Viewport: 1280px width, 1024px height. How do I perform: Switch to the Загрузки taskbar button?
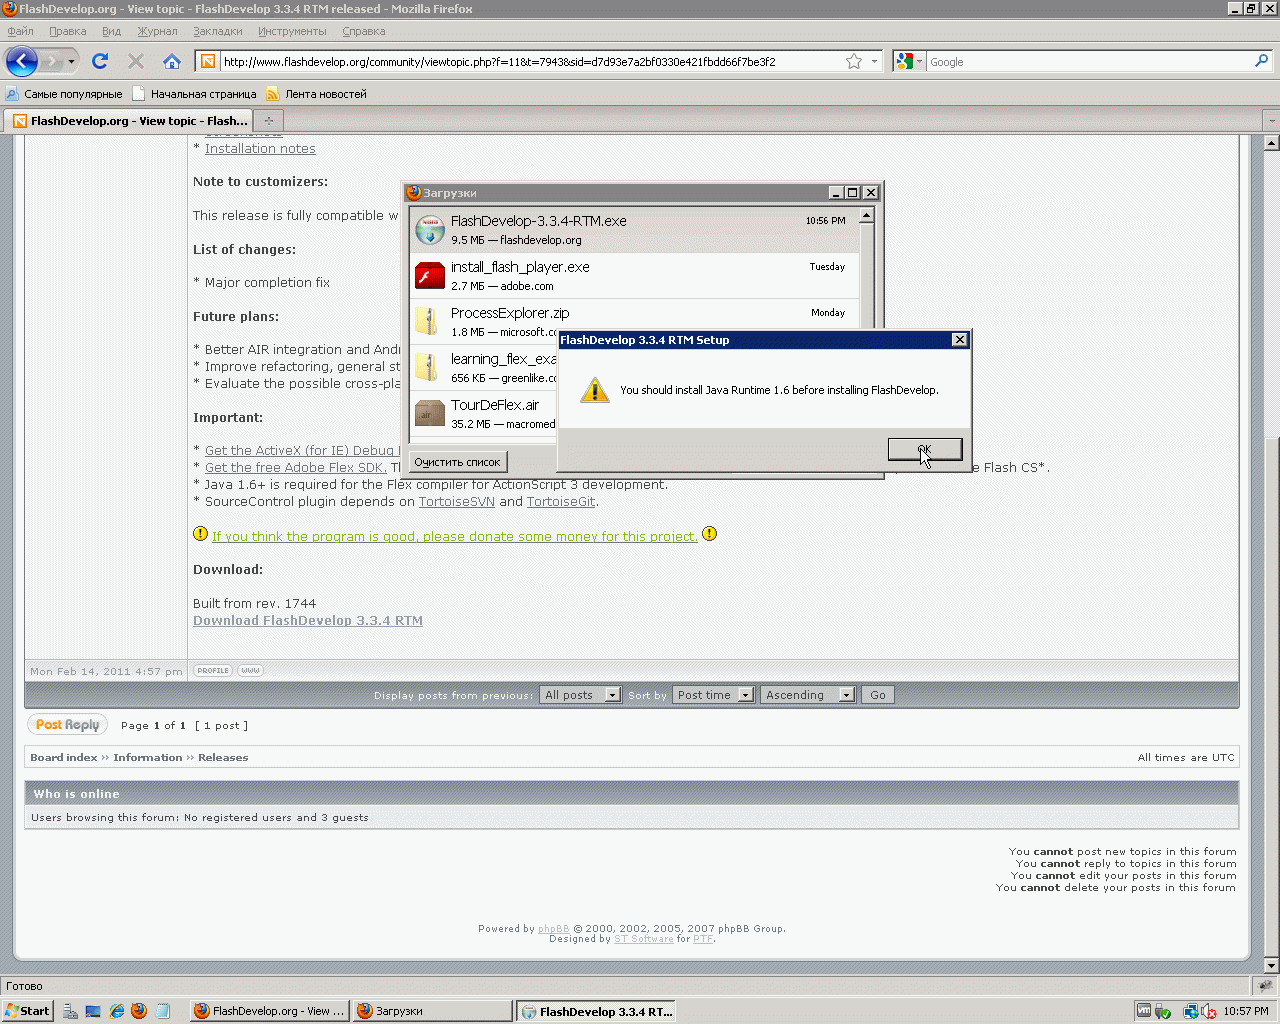(x=432, y=1011)
